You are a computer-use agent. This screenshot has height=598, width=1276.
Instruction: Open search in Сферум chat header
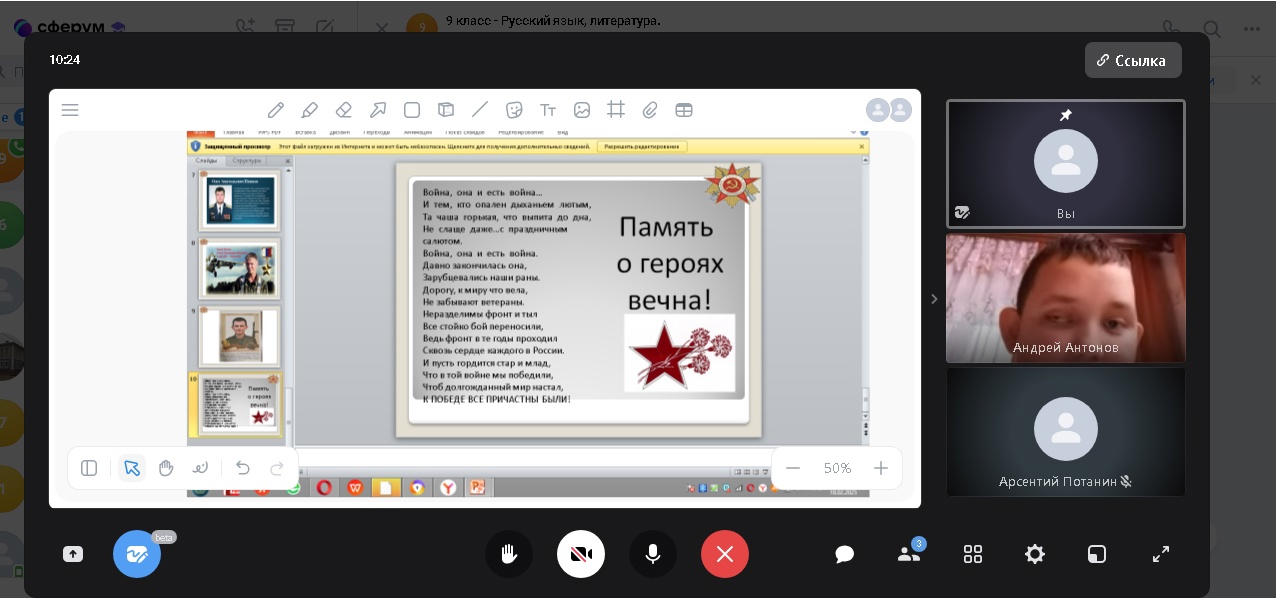[1211, 28]
